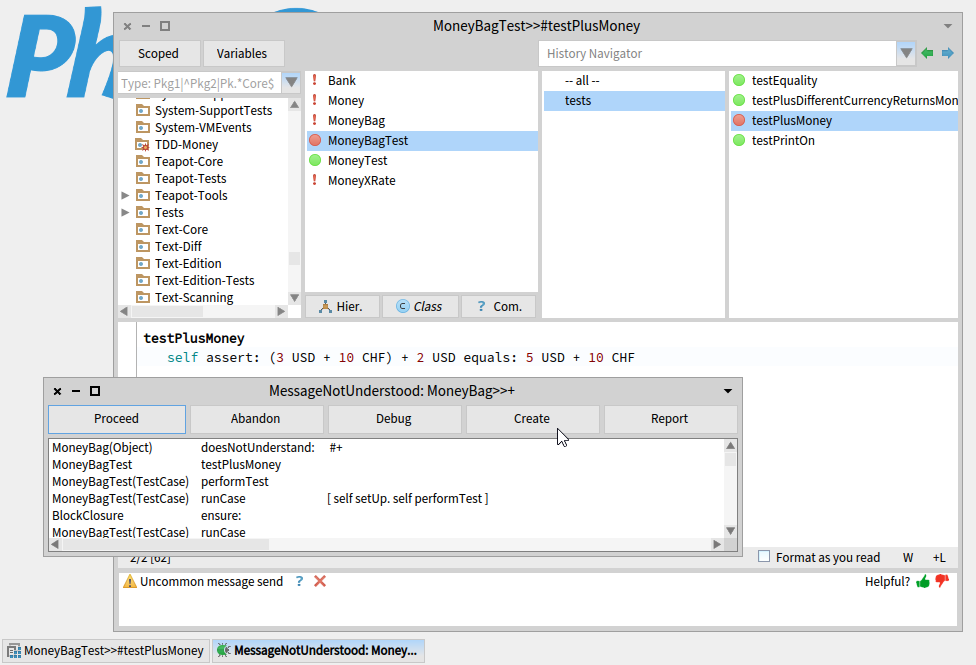This screenshot has width=976, height=665.
Task: Click Create to define missing method
Action: click(x=532, y=419)
